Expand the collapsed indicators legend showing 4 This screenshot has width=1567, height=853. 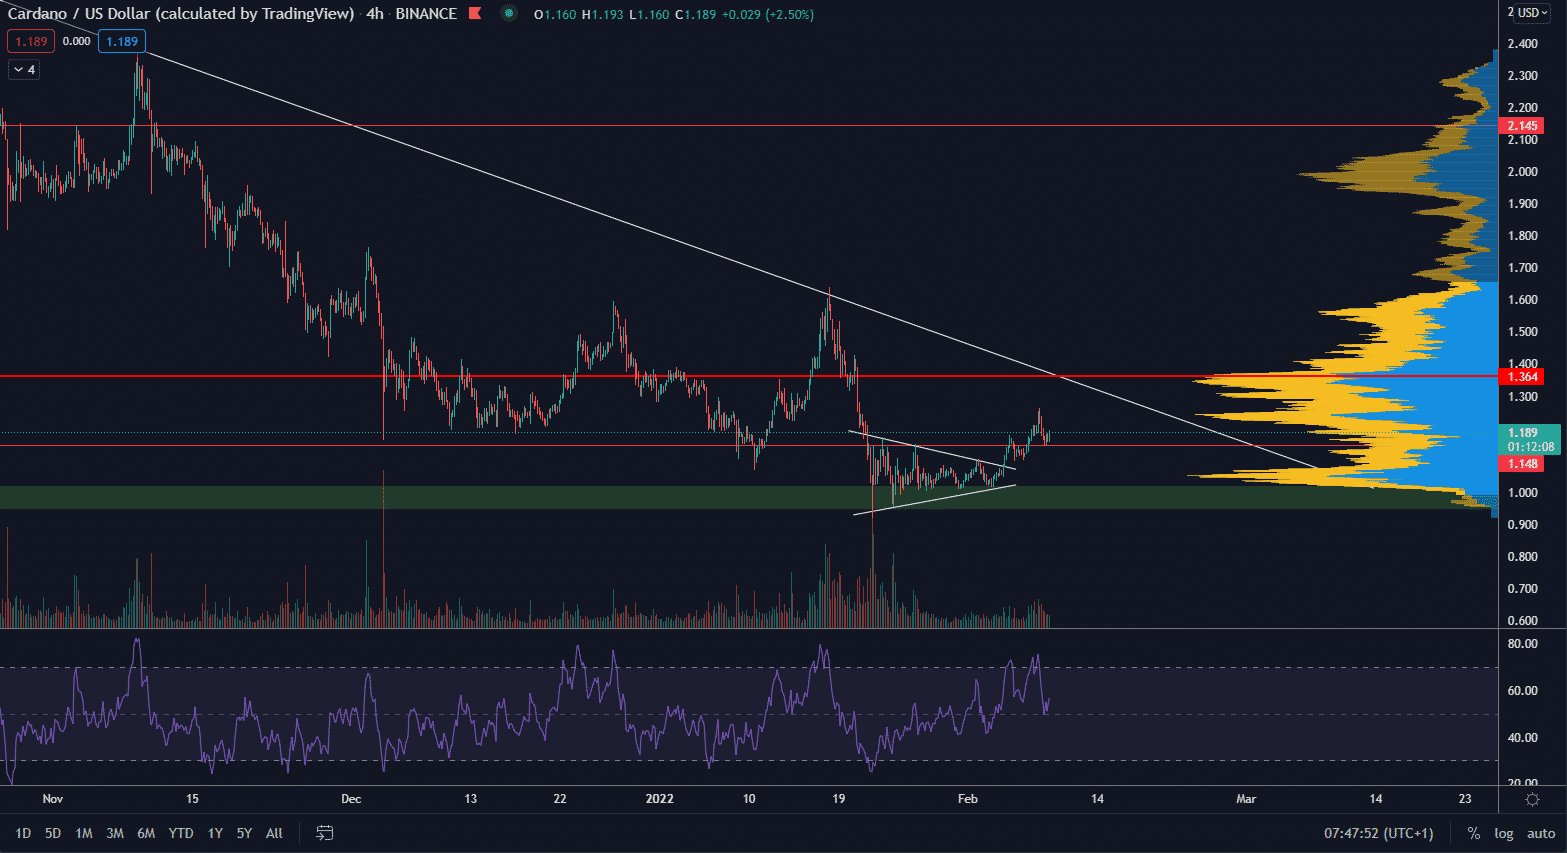[x=24, y=70]
